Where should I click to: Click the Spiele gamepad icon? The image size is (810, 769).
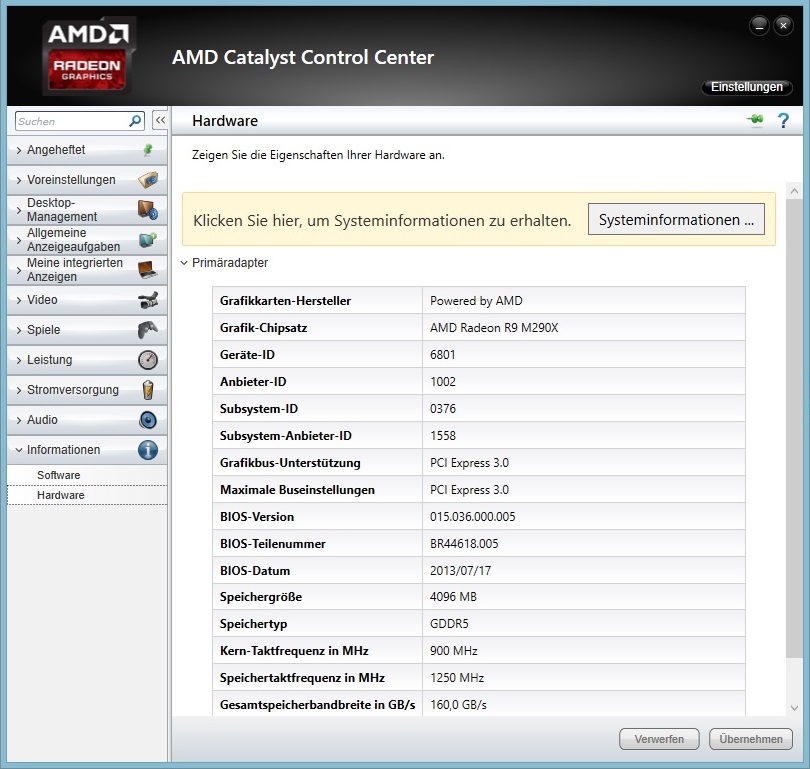point(148,329)
